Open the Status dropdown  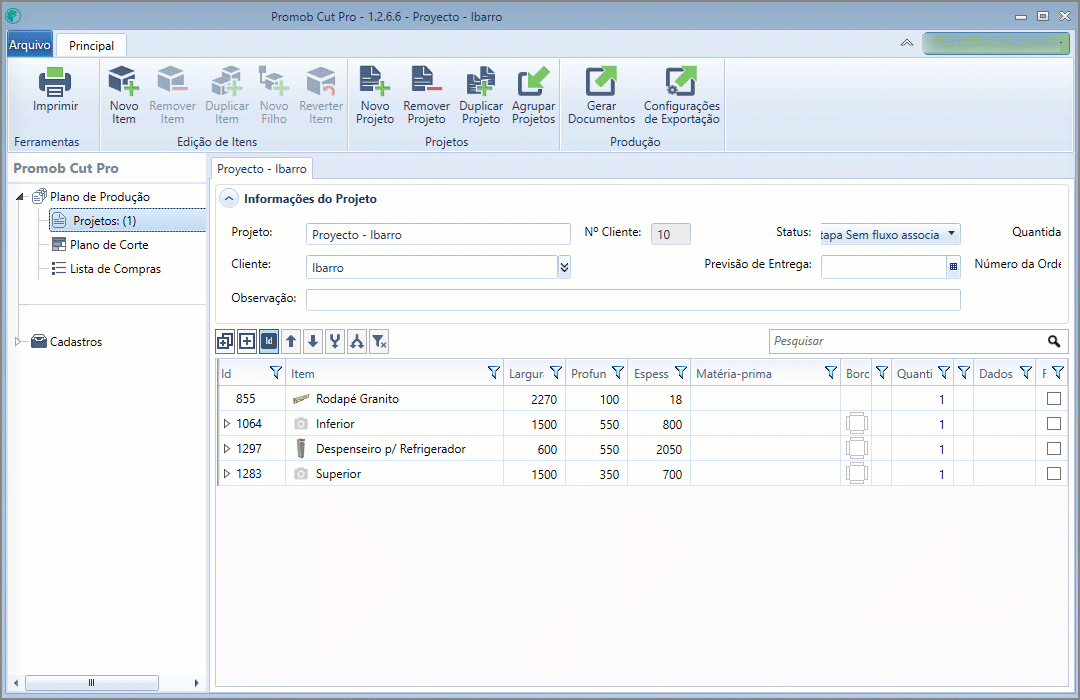[951, 234]
